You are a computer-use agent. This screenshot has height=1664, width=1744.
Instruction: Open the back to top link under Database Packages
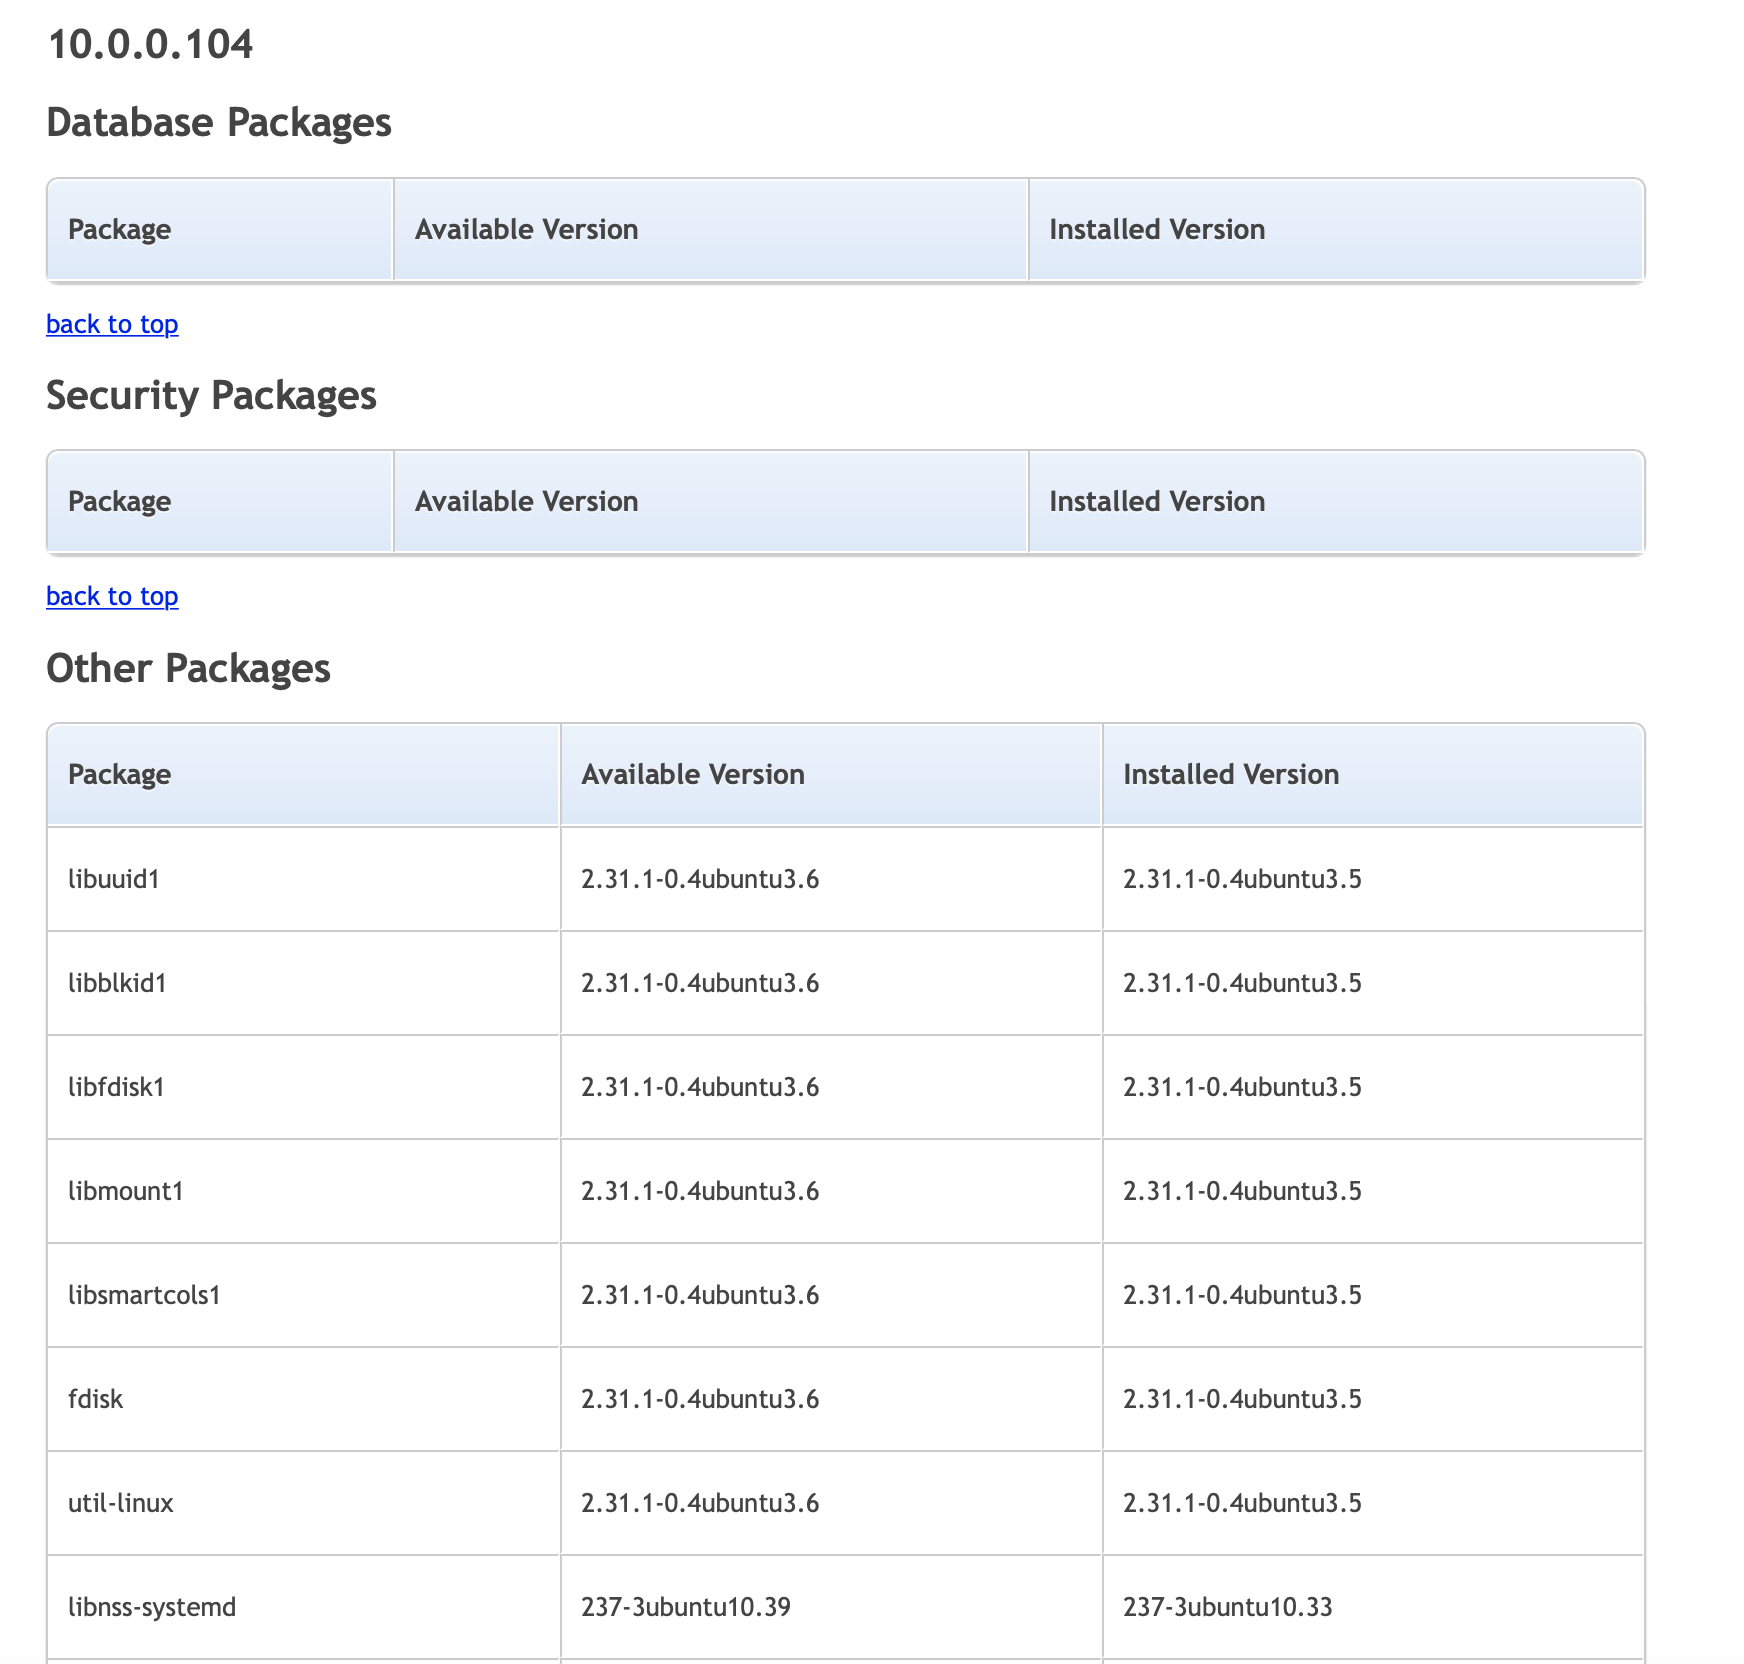click(x=112, y=324)
